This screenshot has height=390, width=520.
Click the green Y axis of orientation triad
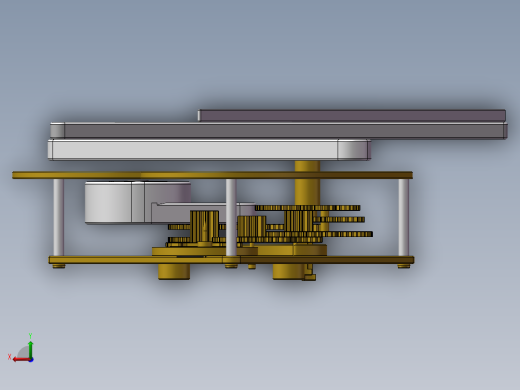click(x=30, y=350)
